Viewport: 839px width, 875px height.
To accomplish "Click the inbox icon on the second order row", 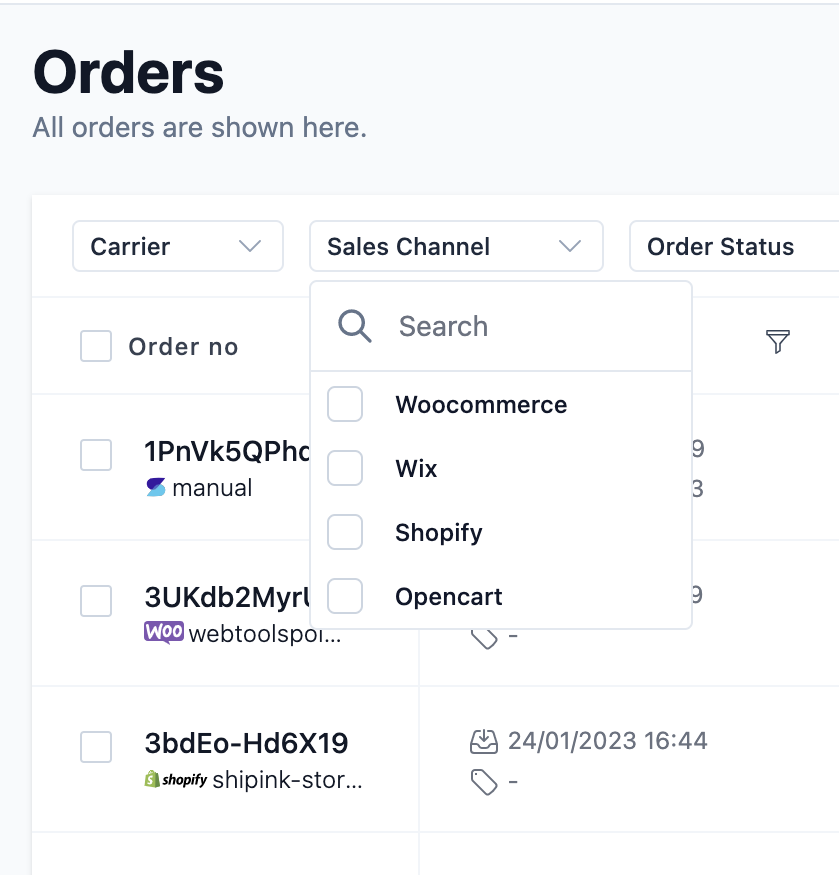I will (x=484, y=594).
